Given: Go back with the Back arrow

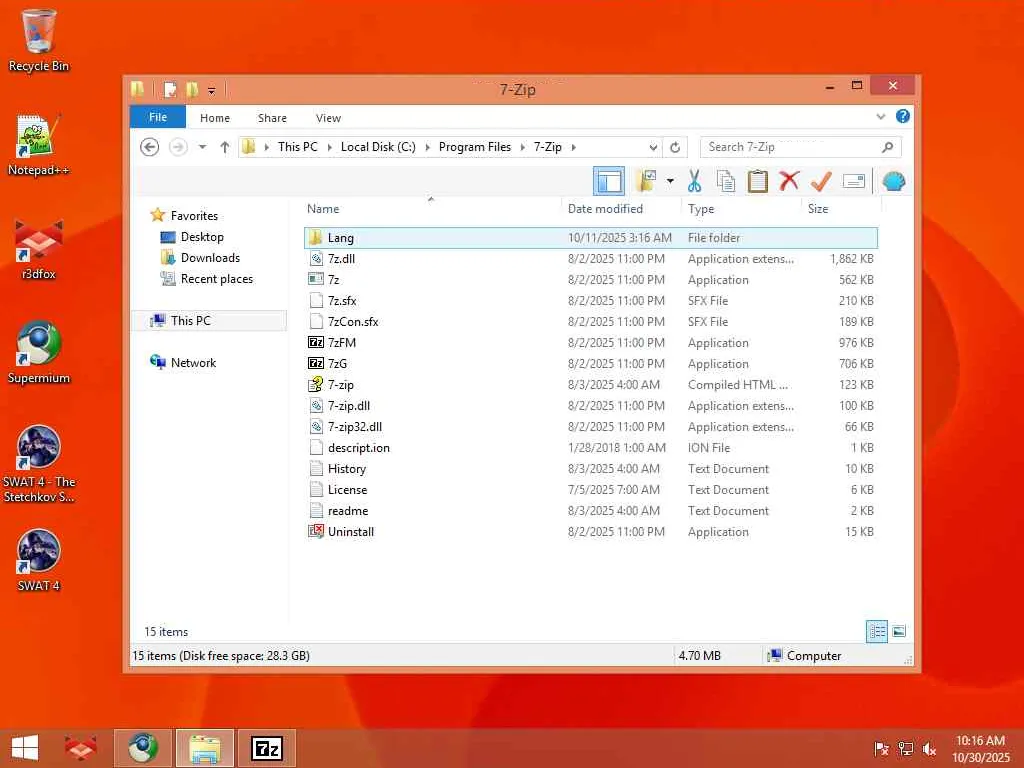Looking at the screenshot, I should (150, 147).
